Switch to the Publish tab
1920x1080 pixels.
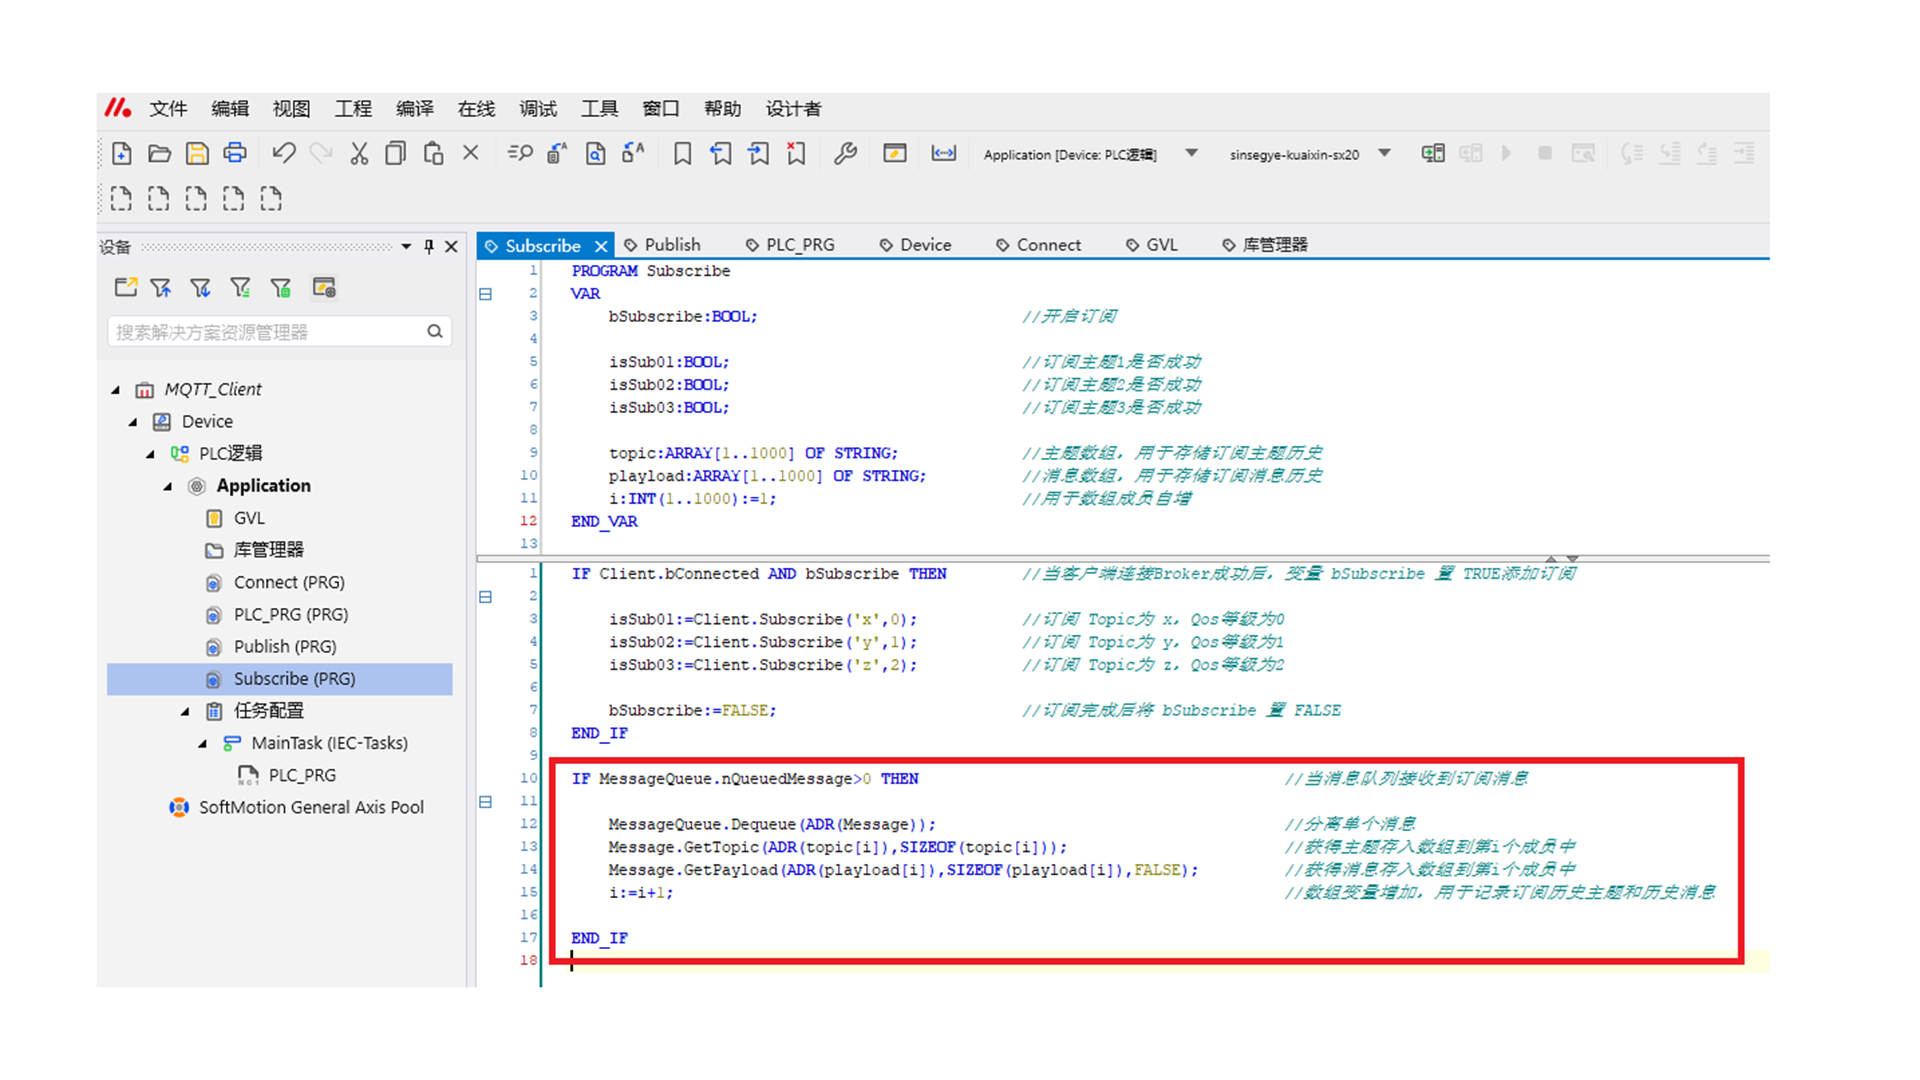(x=662, y=245)
